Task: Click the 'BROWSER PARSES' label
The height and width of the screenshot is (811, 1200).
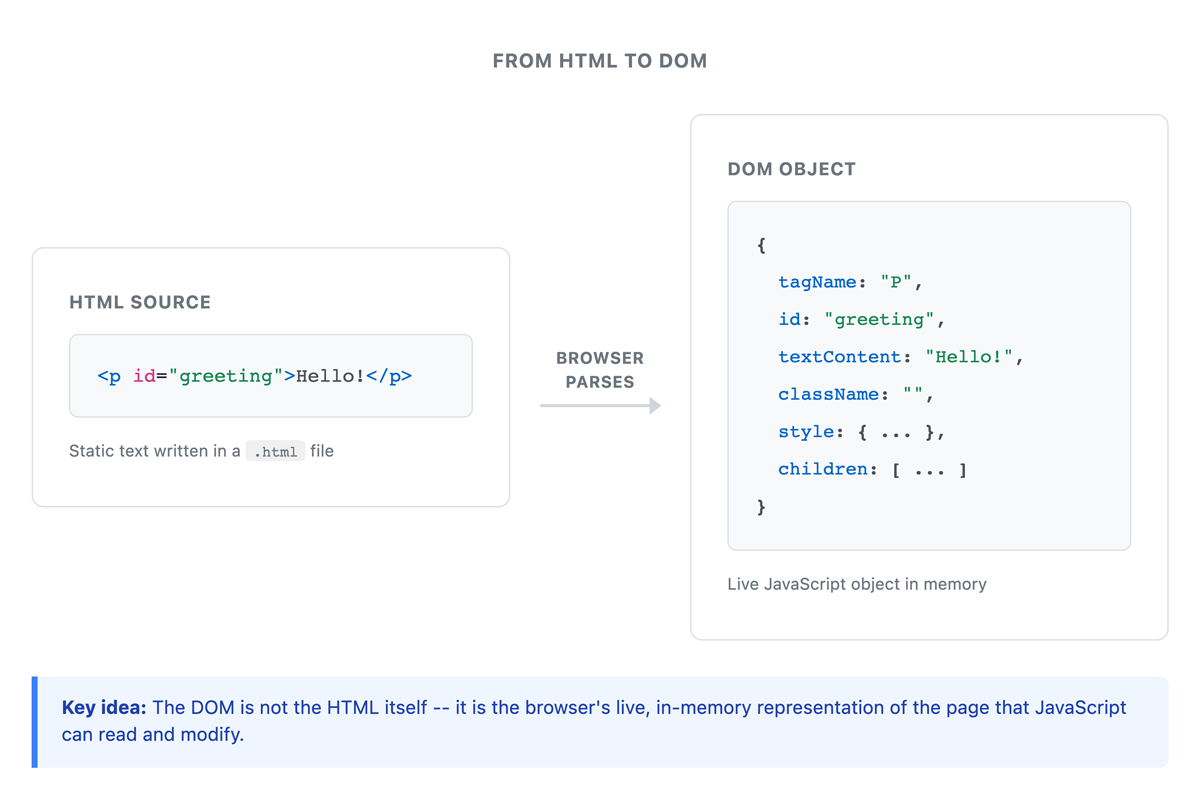Action: tap(600, 370)
